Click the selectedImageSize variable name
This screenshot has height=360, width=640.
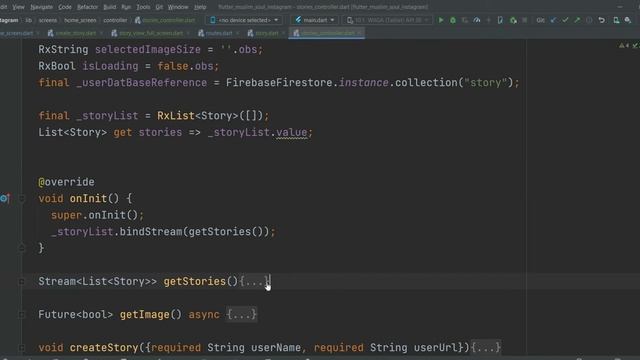[148, 49]
